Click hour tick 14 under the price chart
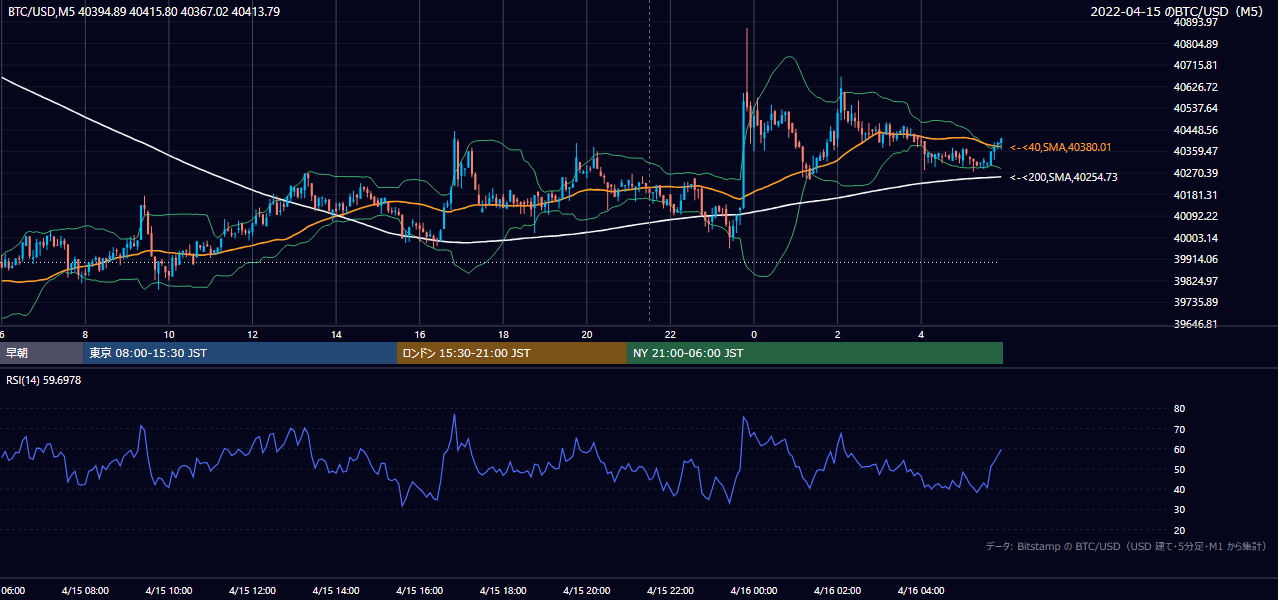1278x600 pixels. [x=336, y=334]
